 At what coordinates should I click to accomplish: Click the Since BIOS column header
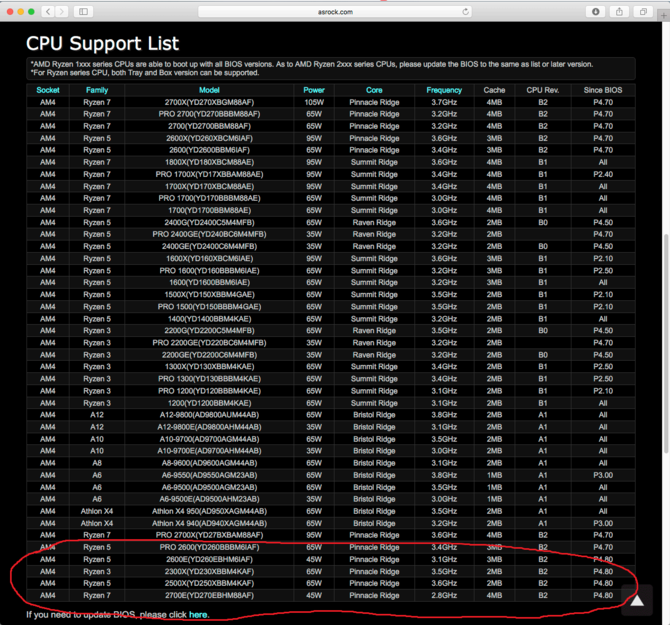(x=603, y=90)
